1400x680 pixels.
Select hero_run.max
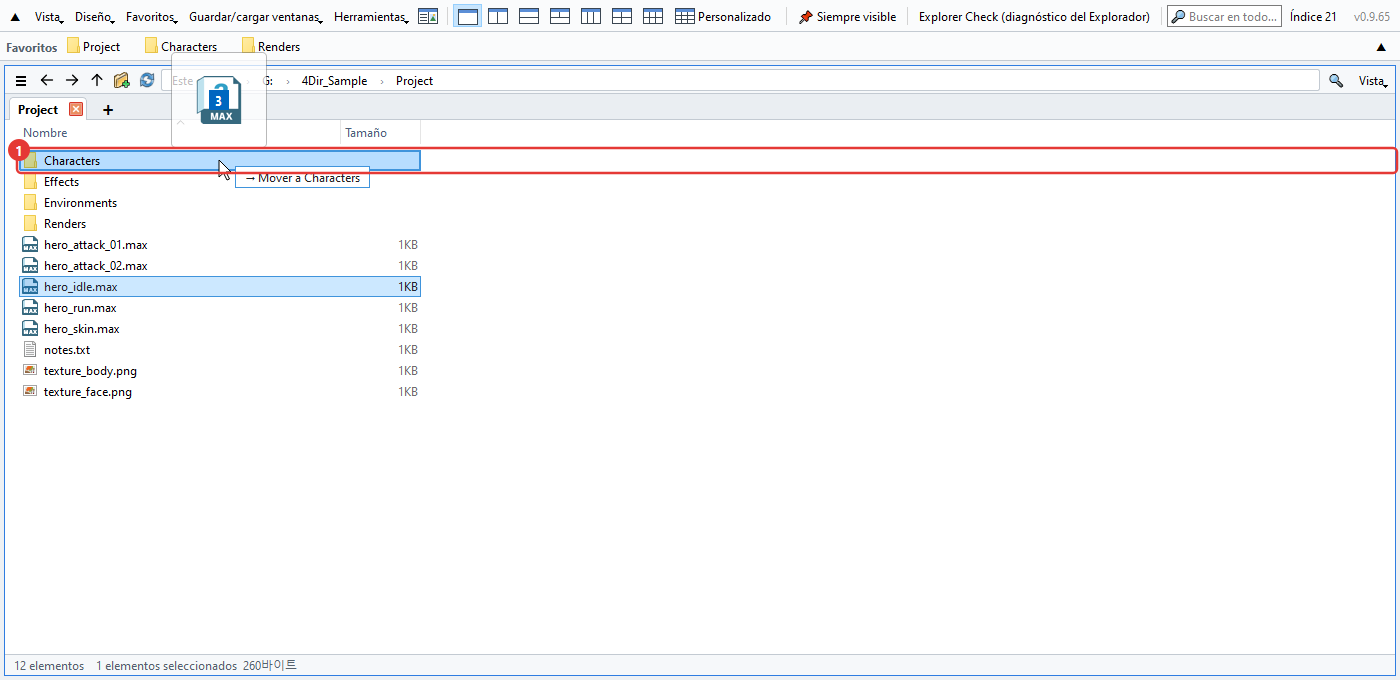[x=220, y=308]
